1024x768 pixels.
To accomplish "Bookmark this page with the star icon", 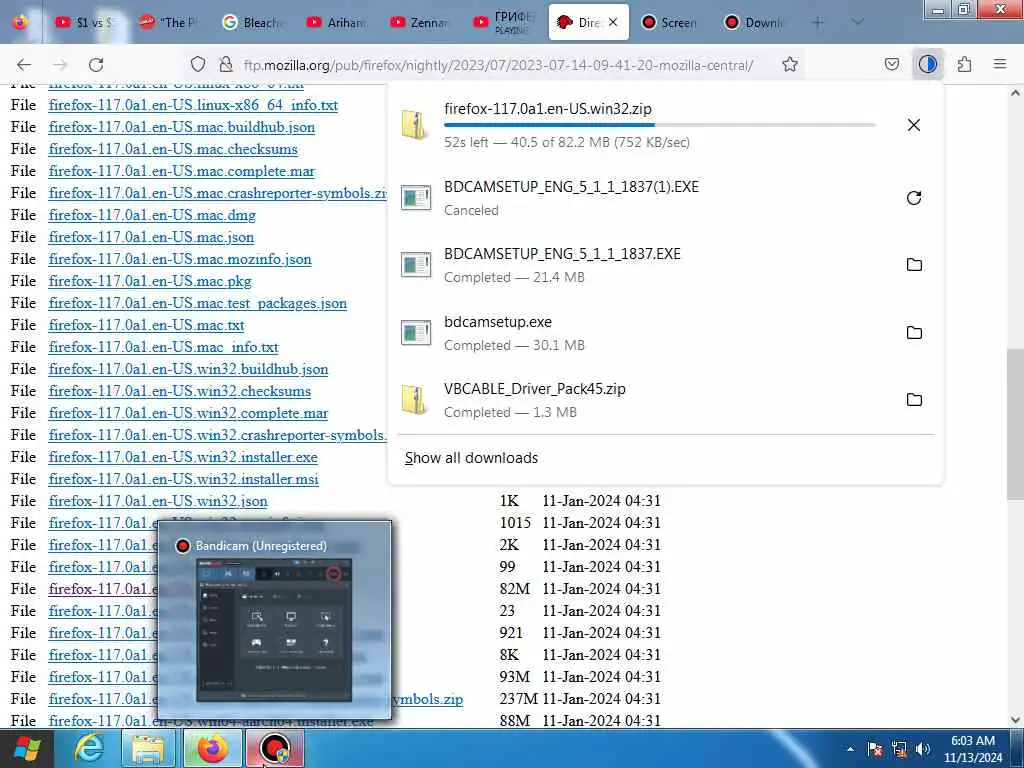I will tap(790, 64).
